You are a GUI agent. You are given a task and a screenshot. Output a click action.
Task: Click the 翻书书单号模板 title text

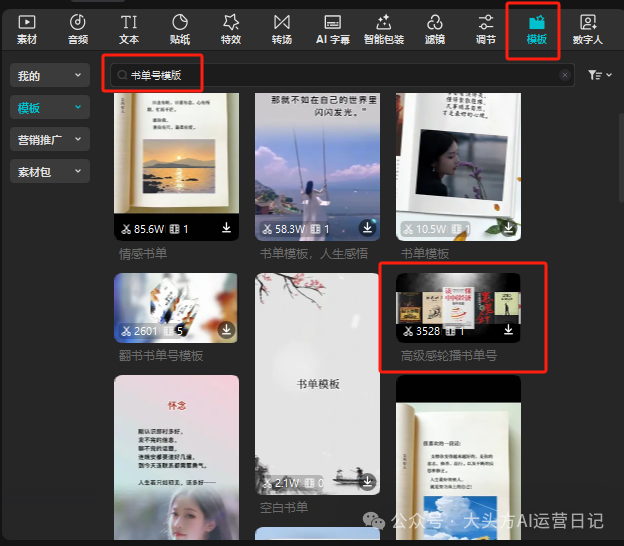click(x=161, y=355)
